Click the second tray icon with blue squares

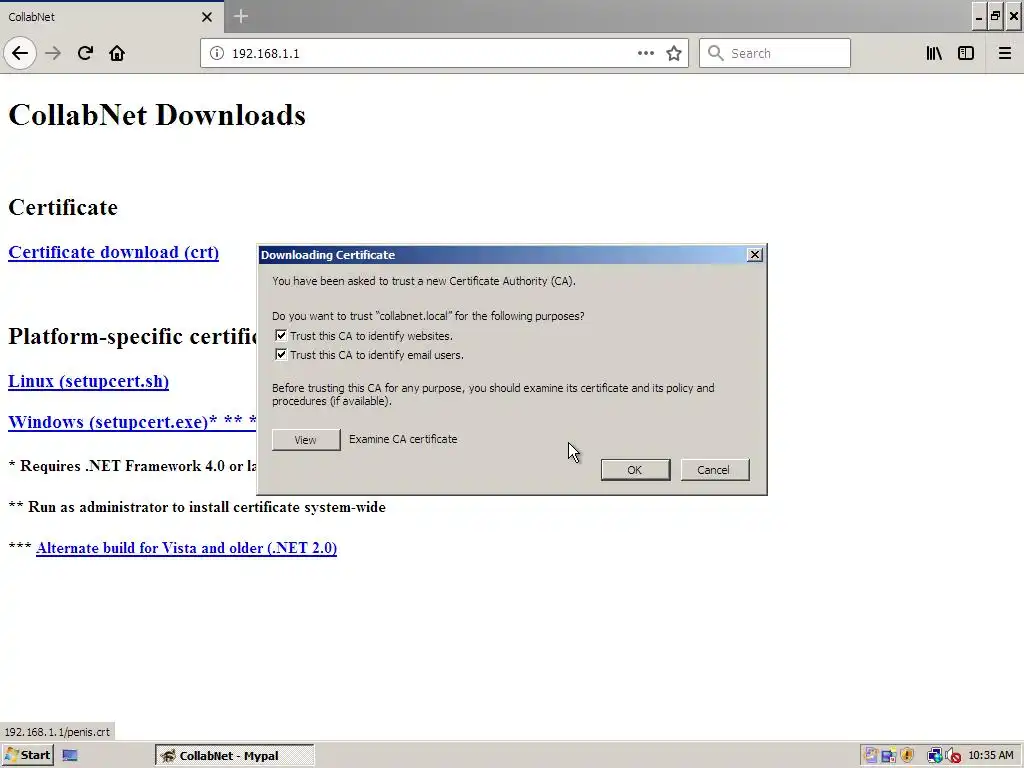pos(888,756)
